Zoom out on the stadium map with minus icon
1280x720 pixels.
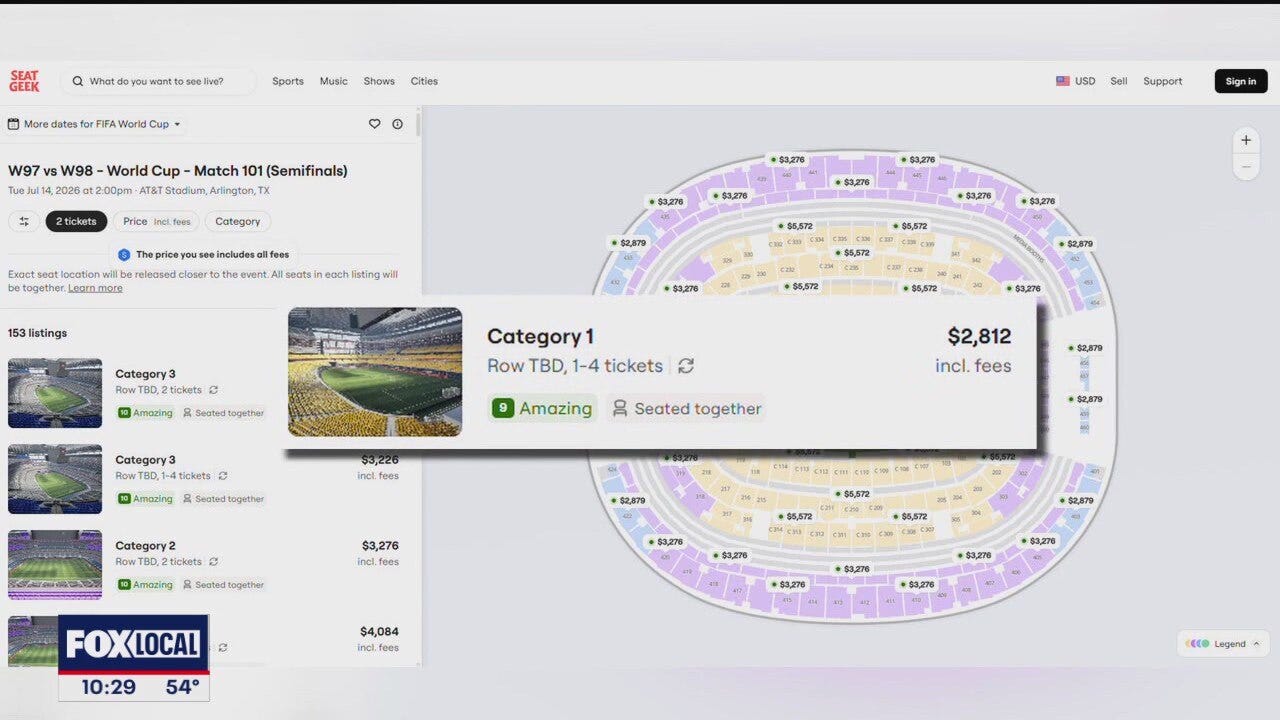(x=1245, y=166)
